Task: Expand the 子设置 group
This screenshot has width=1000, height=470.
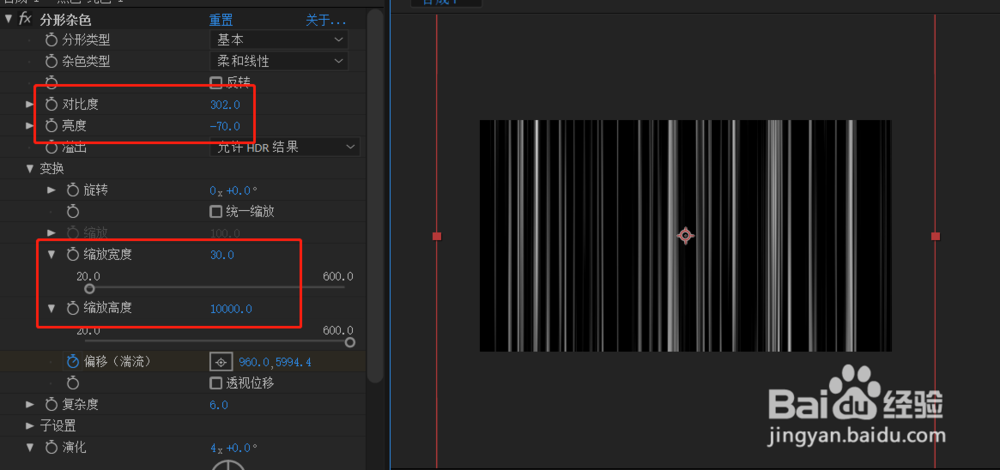Action: click(x=29, y=425)
